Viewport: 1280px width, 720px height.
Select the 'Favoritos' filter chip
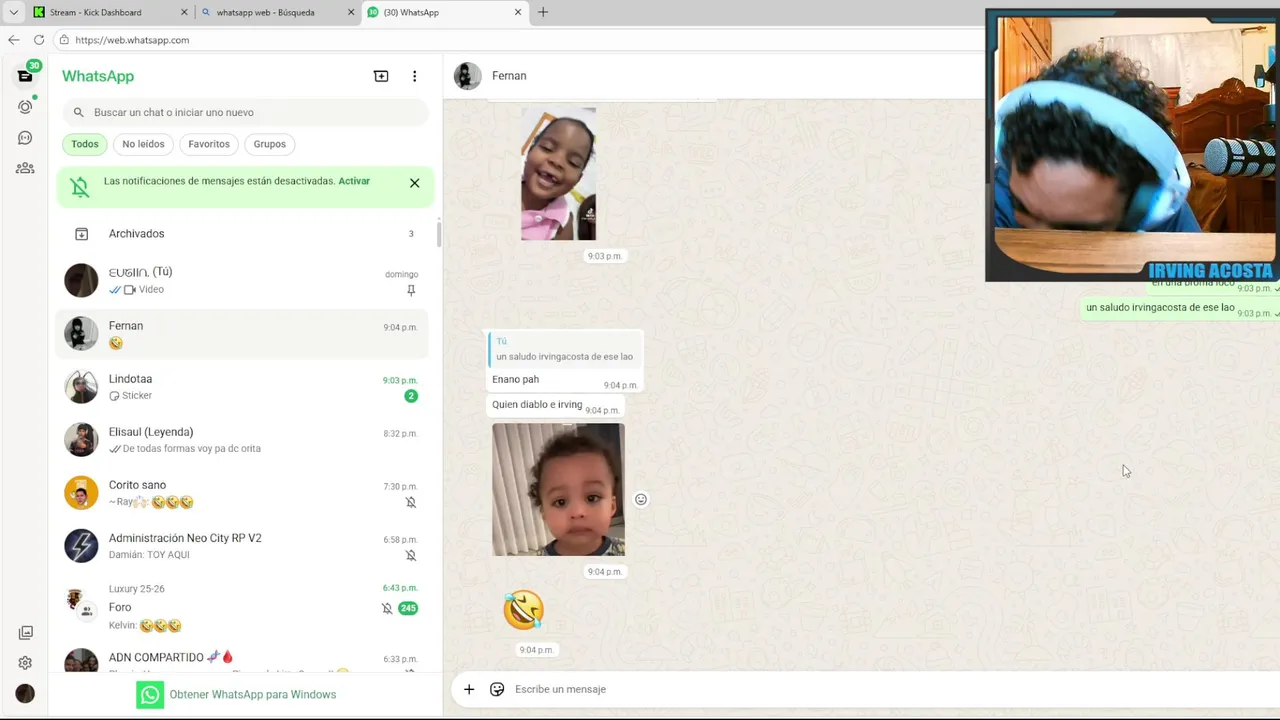[x=209, y=144]
